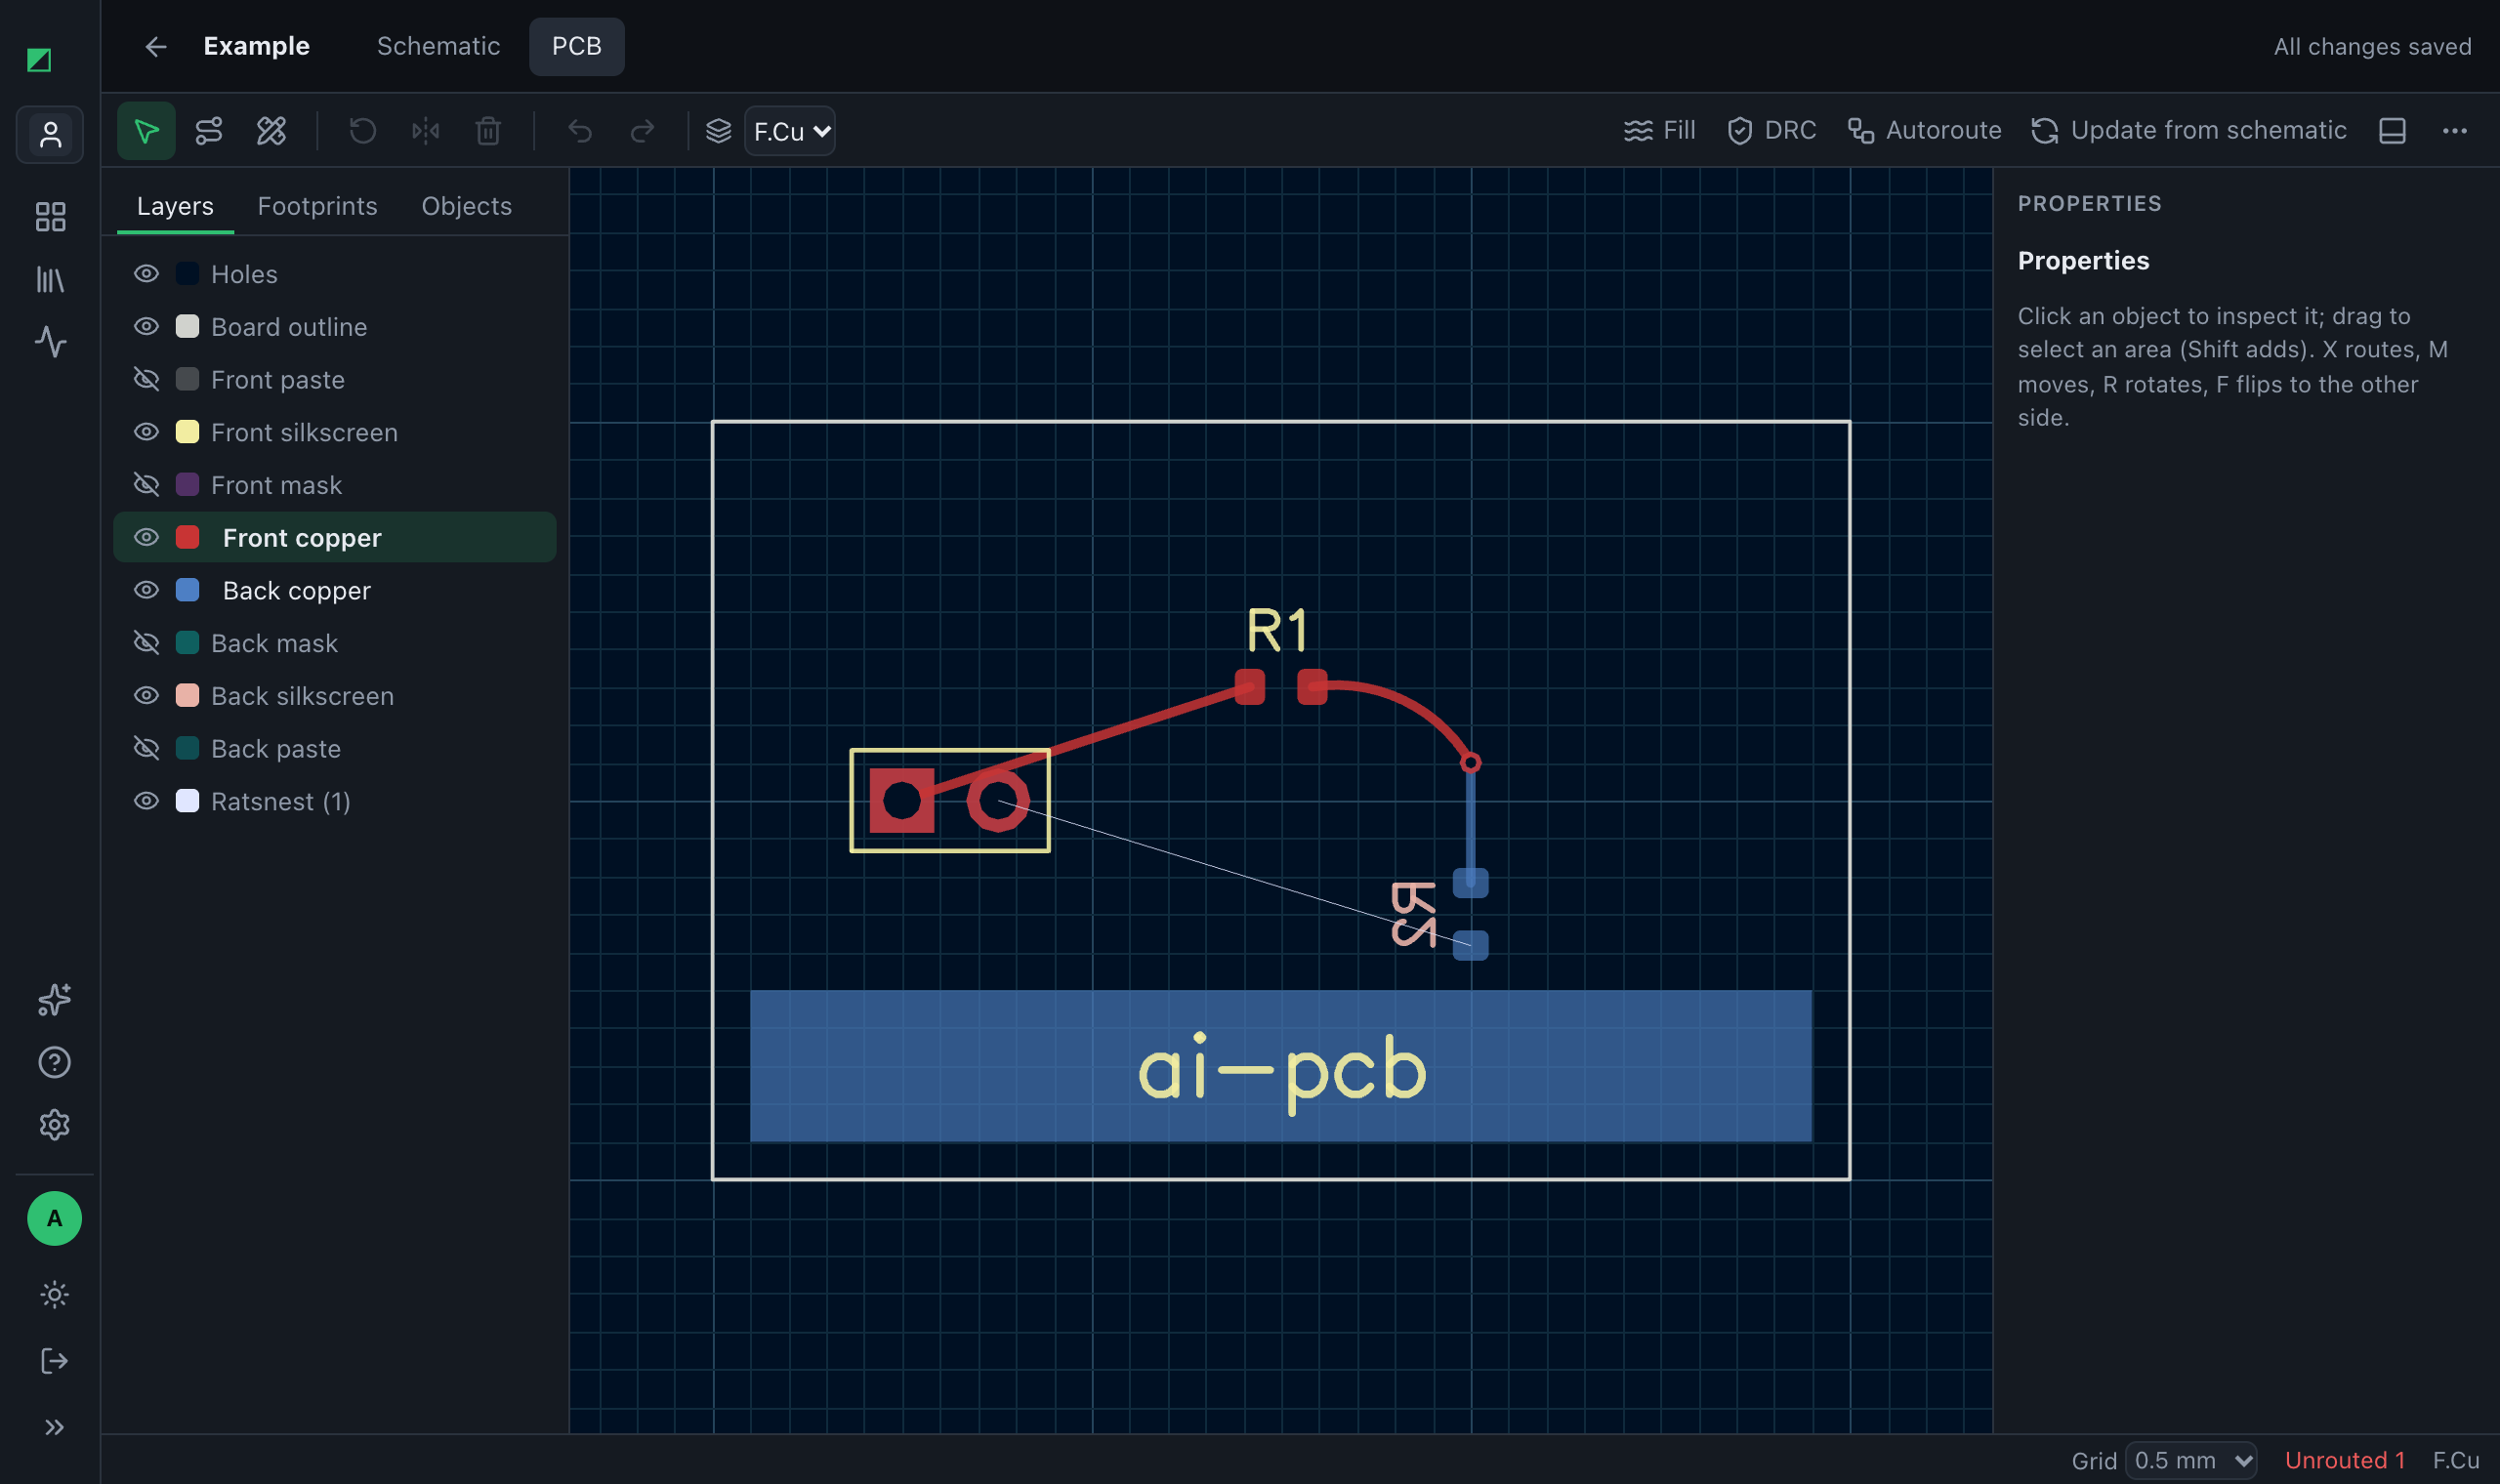2500x1484 pixels.
Task: Open the activity waveform sidebar icon
Action: pyautogui.click(x=50, y=343)
